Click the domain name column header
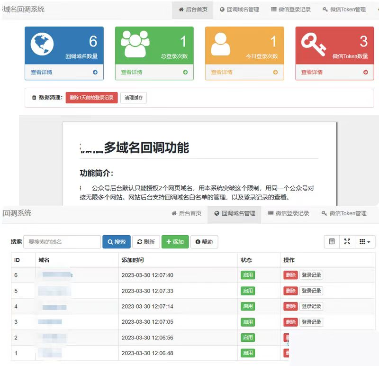Image resolution: width=379 pixels, height=366 pixels. [77, 260]
